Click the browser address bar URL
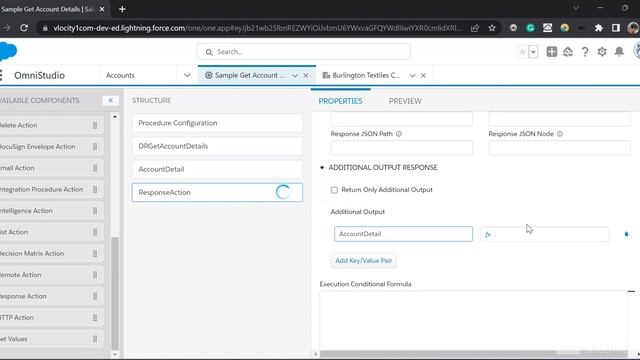The height and width of the screenshot is (360, 640). (x=257, y=28)
